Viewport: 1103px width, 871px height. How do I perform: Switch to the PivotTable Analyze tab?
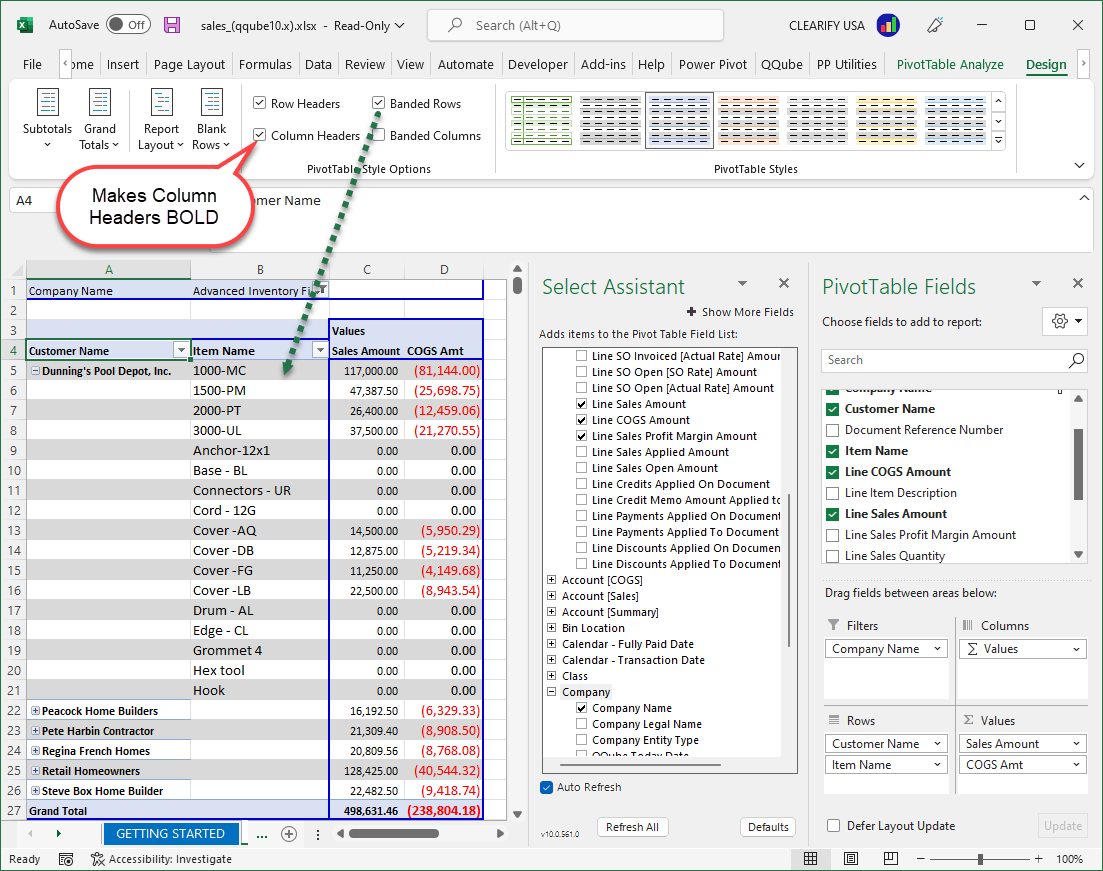click(x=950, y=64)
